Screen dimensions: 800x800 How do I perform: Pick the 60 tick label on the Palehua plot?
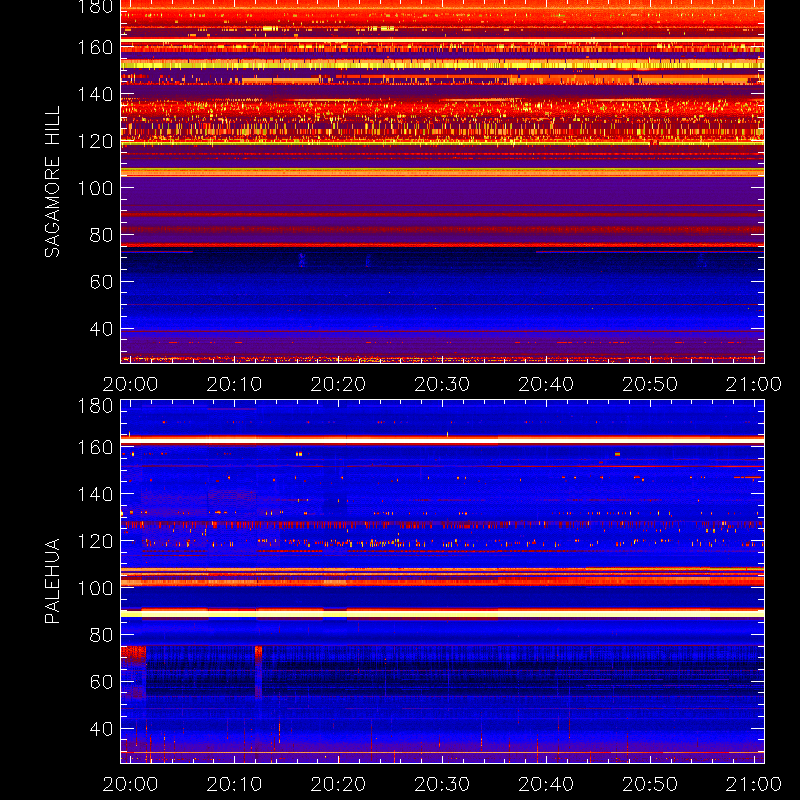click(101, 682)
